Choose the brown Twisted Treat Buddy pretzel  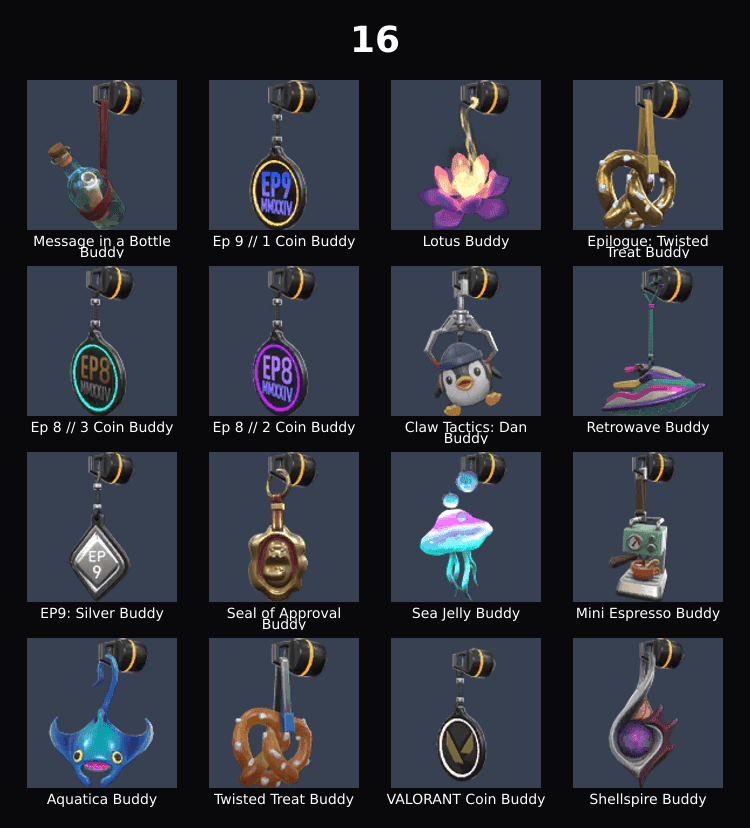pyautogui.click(x=284, y=712)
